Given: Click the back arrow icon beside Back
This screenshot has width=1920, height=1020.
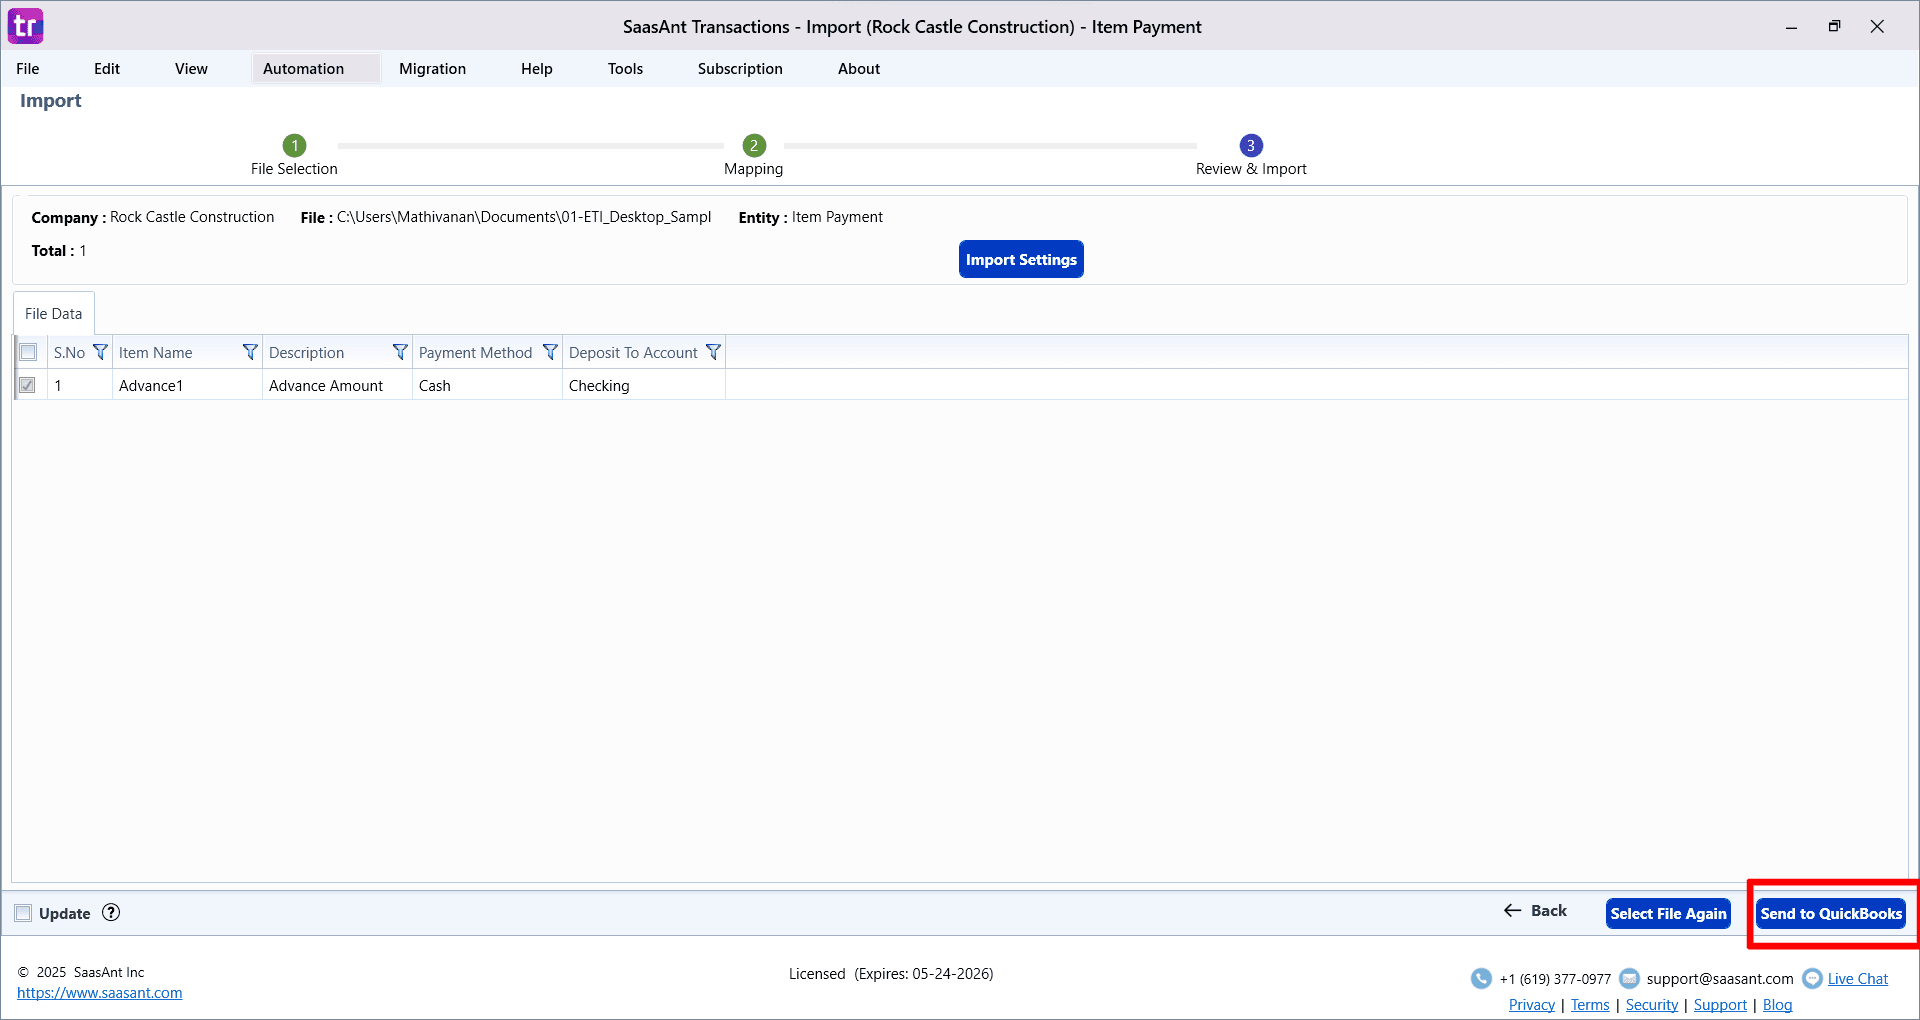Looking at the screenshot, I should tap(1511, 911).
